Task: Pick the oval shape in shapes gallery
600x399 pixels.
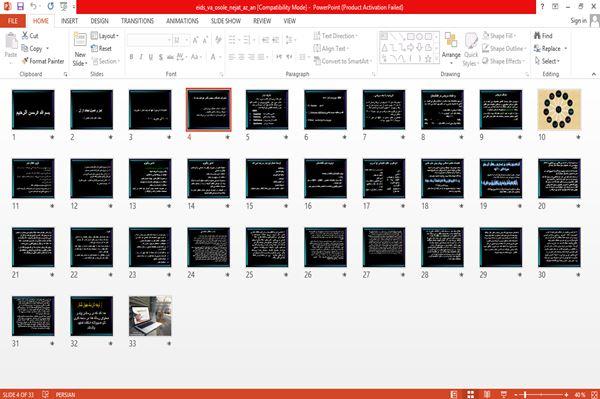Action: coord(419,37)
